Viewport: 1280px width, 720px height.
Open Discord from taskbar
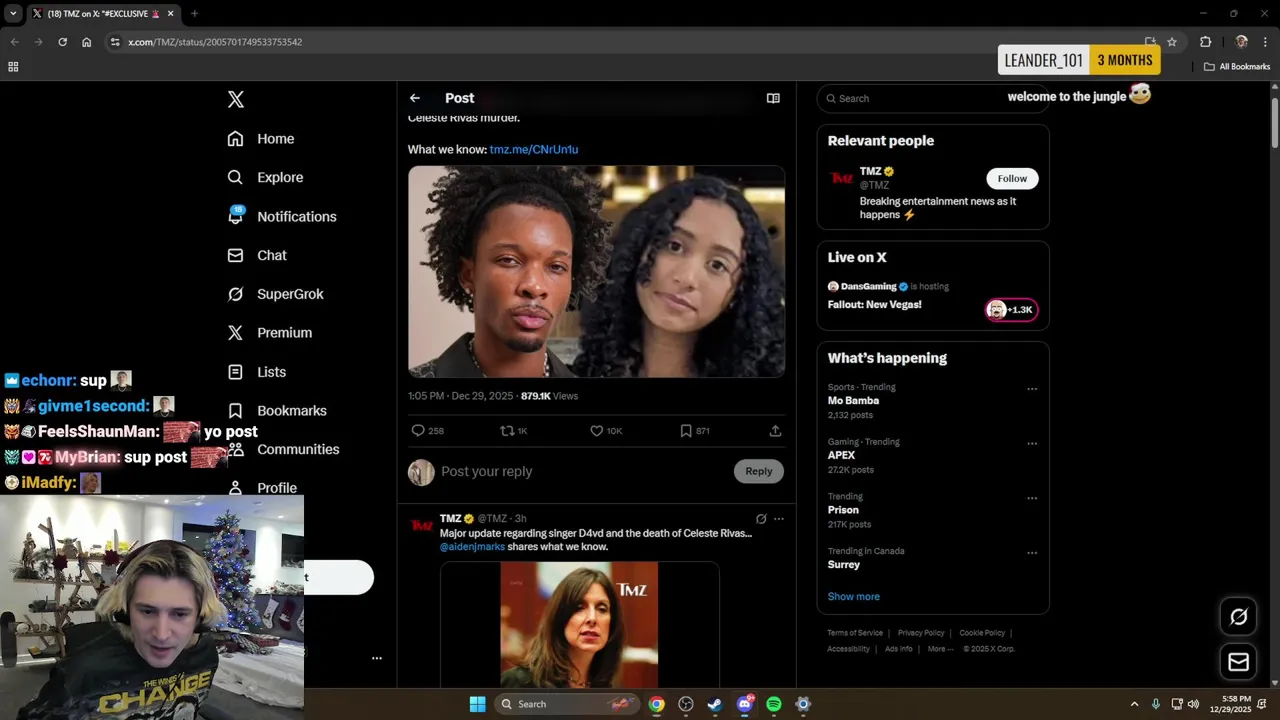click(x=744, y=704)
